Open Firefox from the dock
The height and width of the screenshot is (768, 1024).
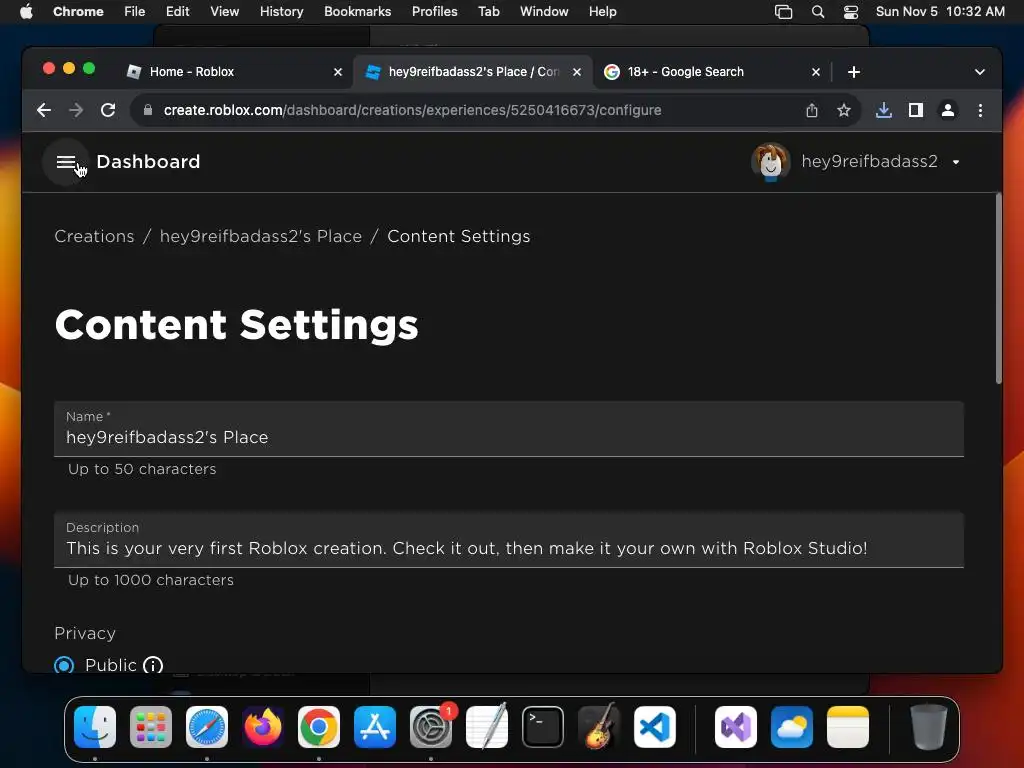(263, 727)
